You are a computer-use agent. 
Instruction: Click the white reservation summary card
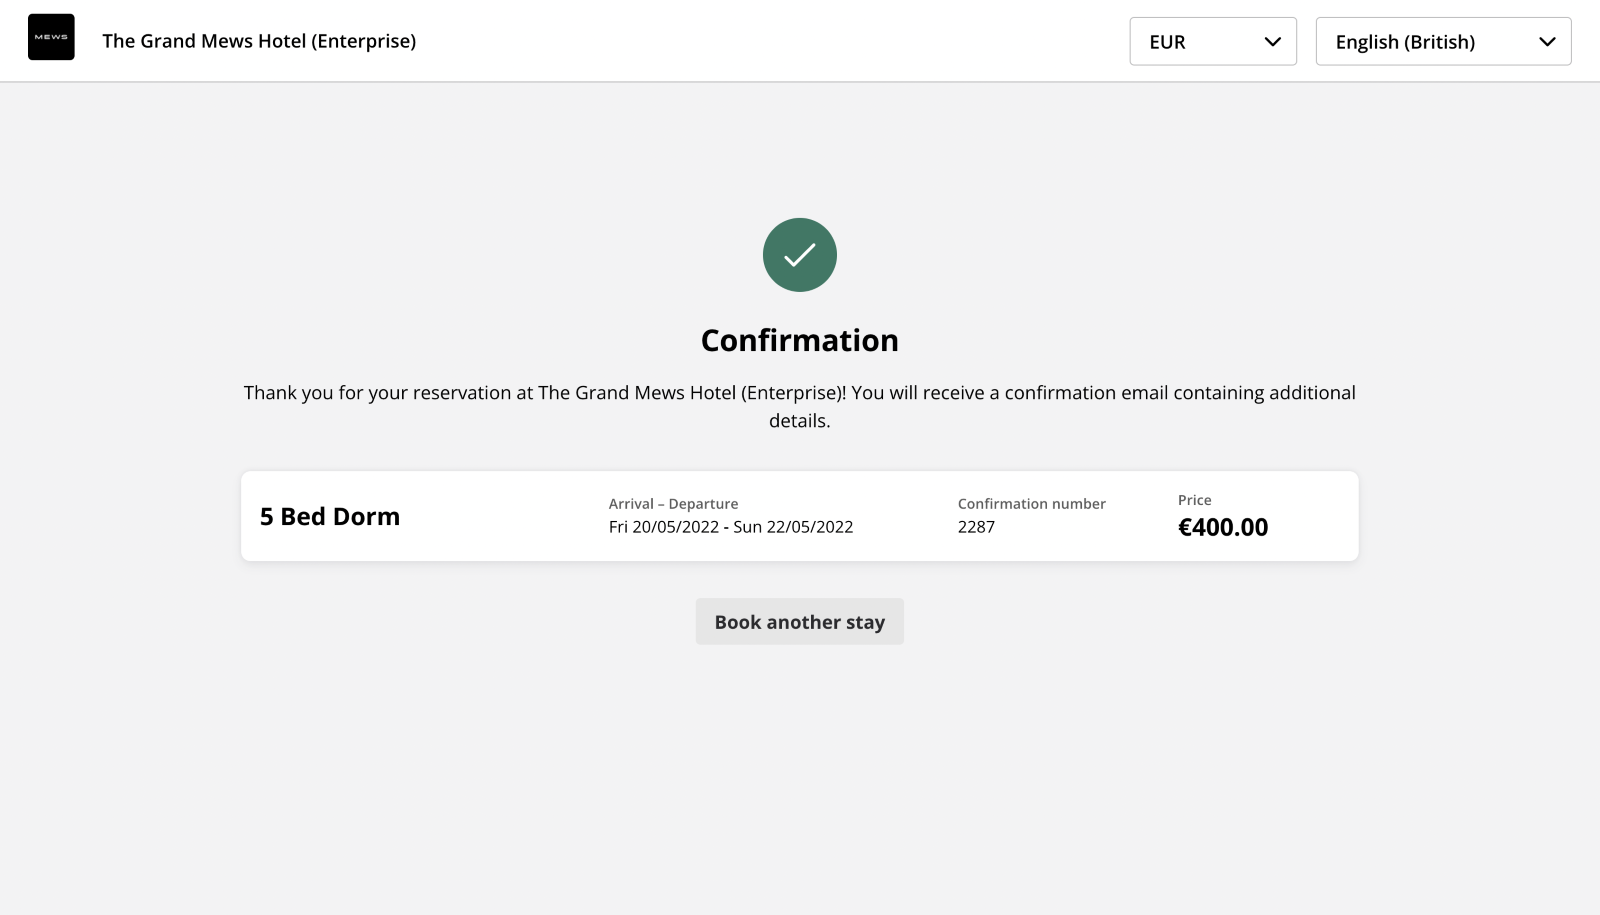click(800, 516)
